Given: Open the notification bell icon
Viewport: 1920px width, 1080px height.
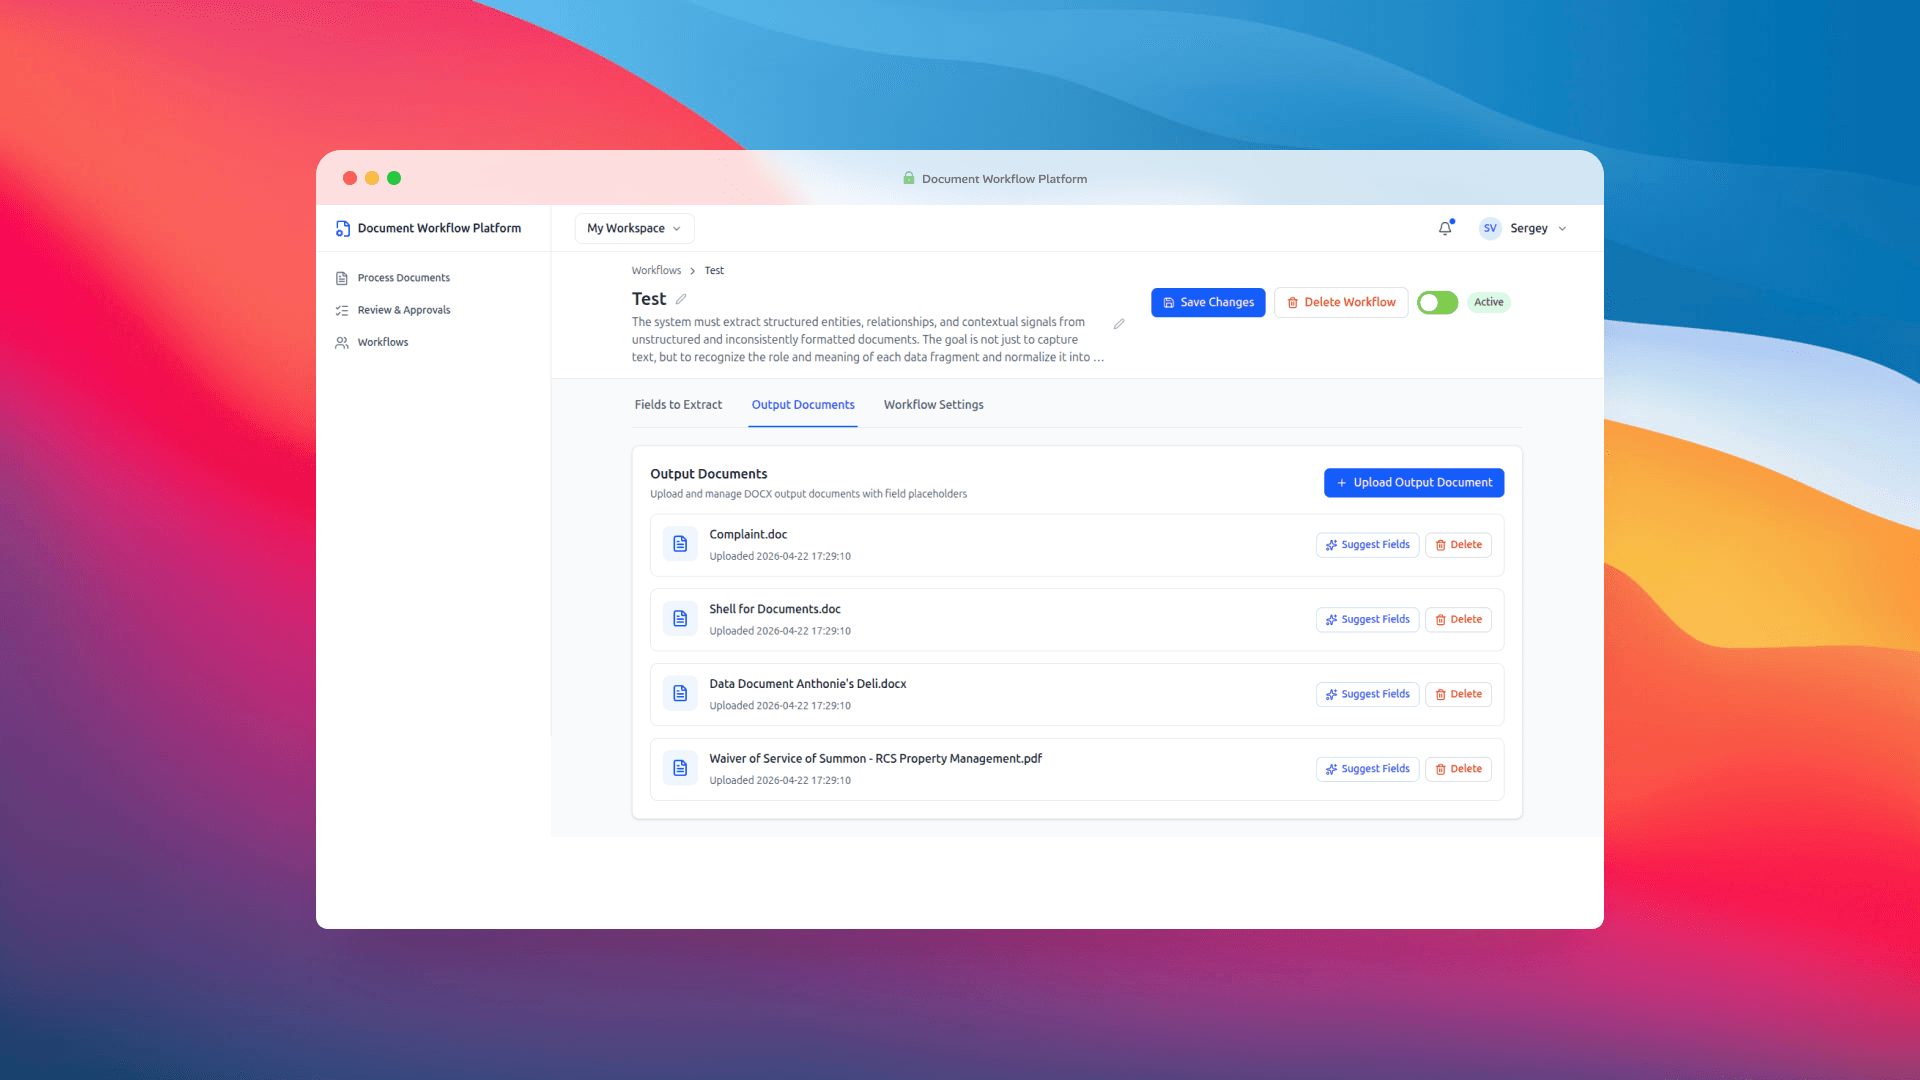Looking at the screenshot, I should [1445, 228].
